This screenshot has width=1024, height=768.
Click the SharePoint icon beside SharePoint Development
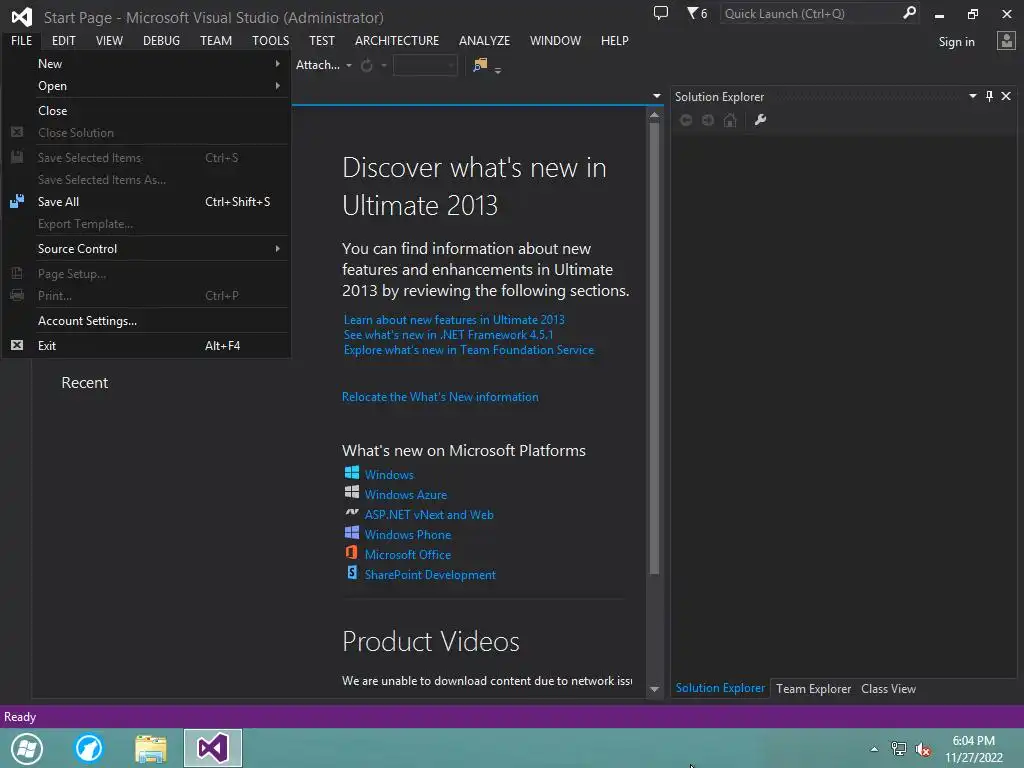click(x=352, y=573)
